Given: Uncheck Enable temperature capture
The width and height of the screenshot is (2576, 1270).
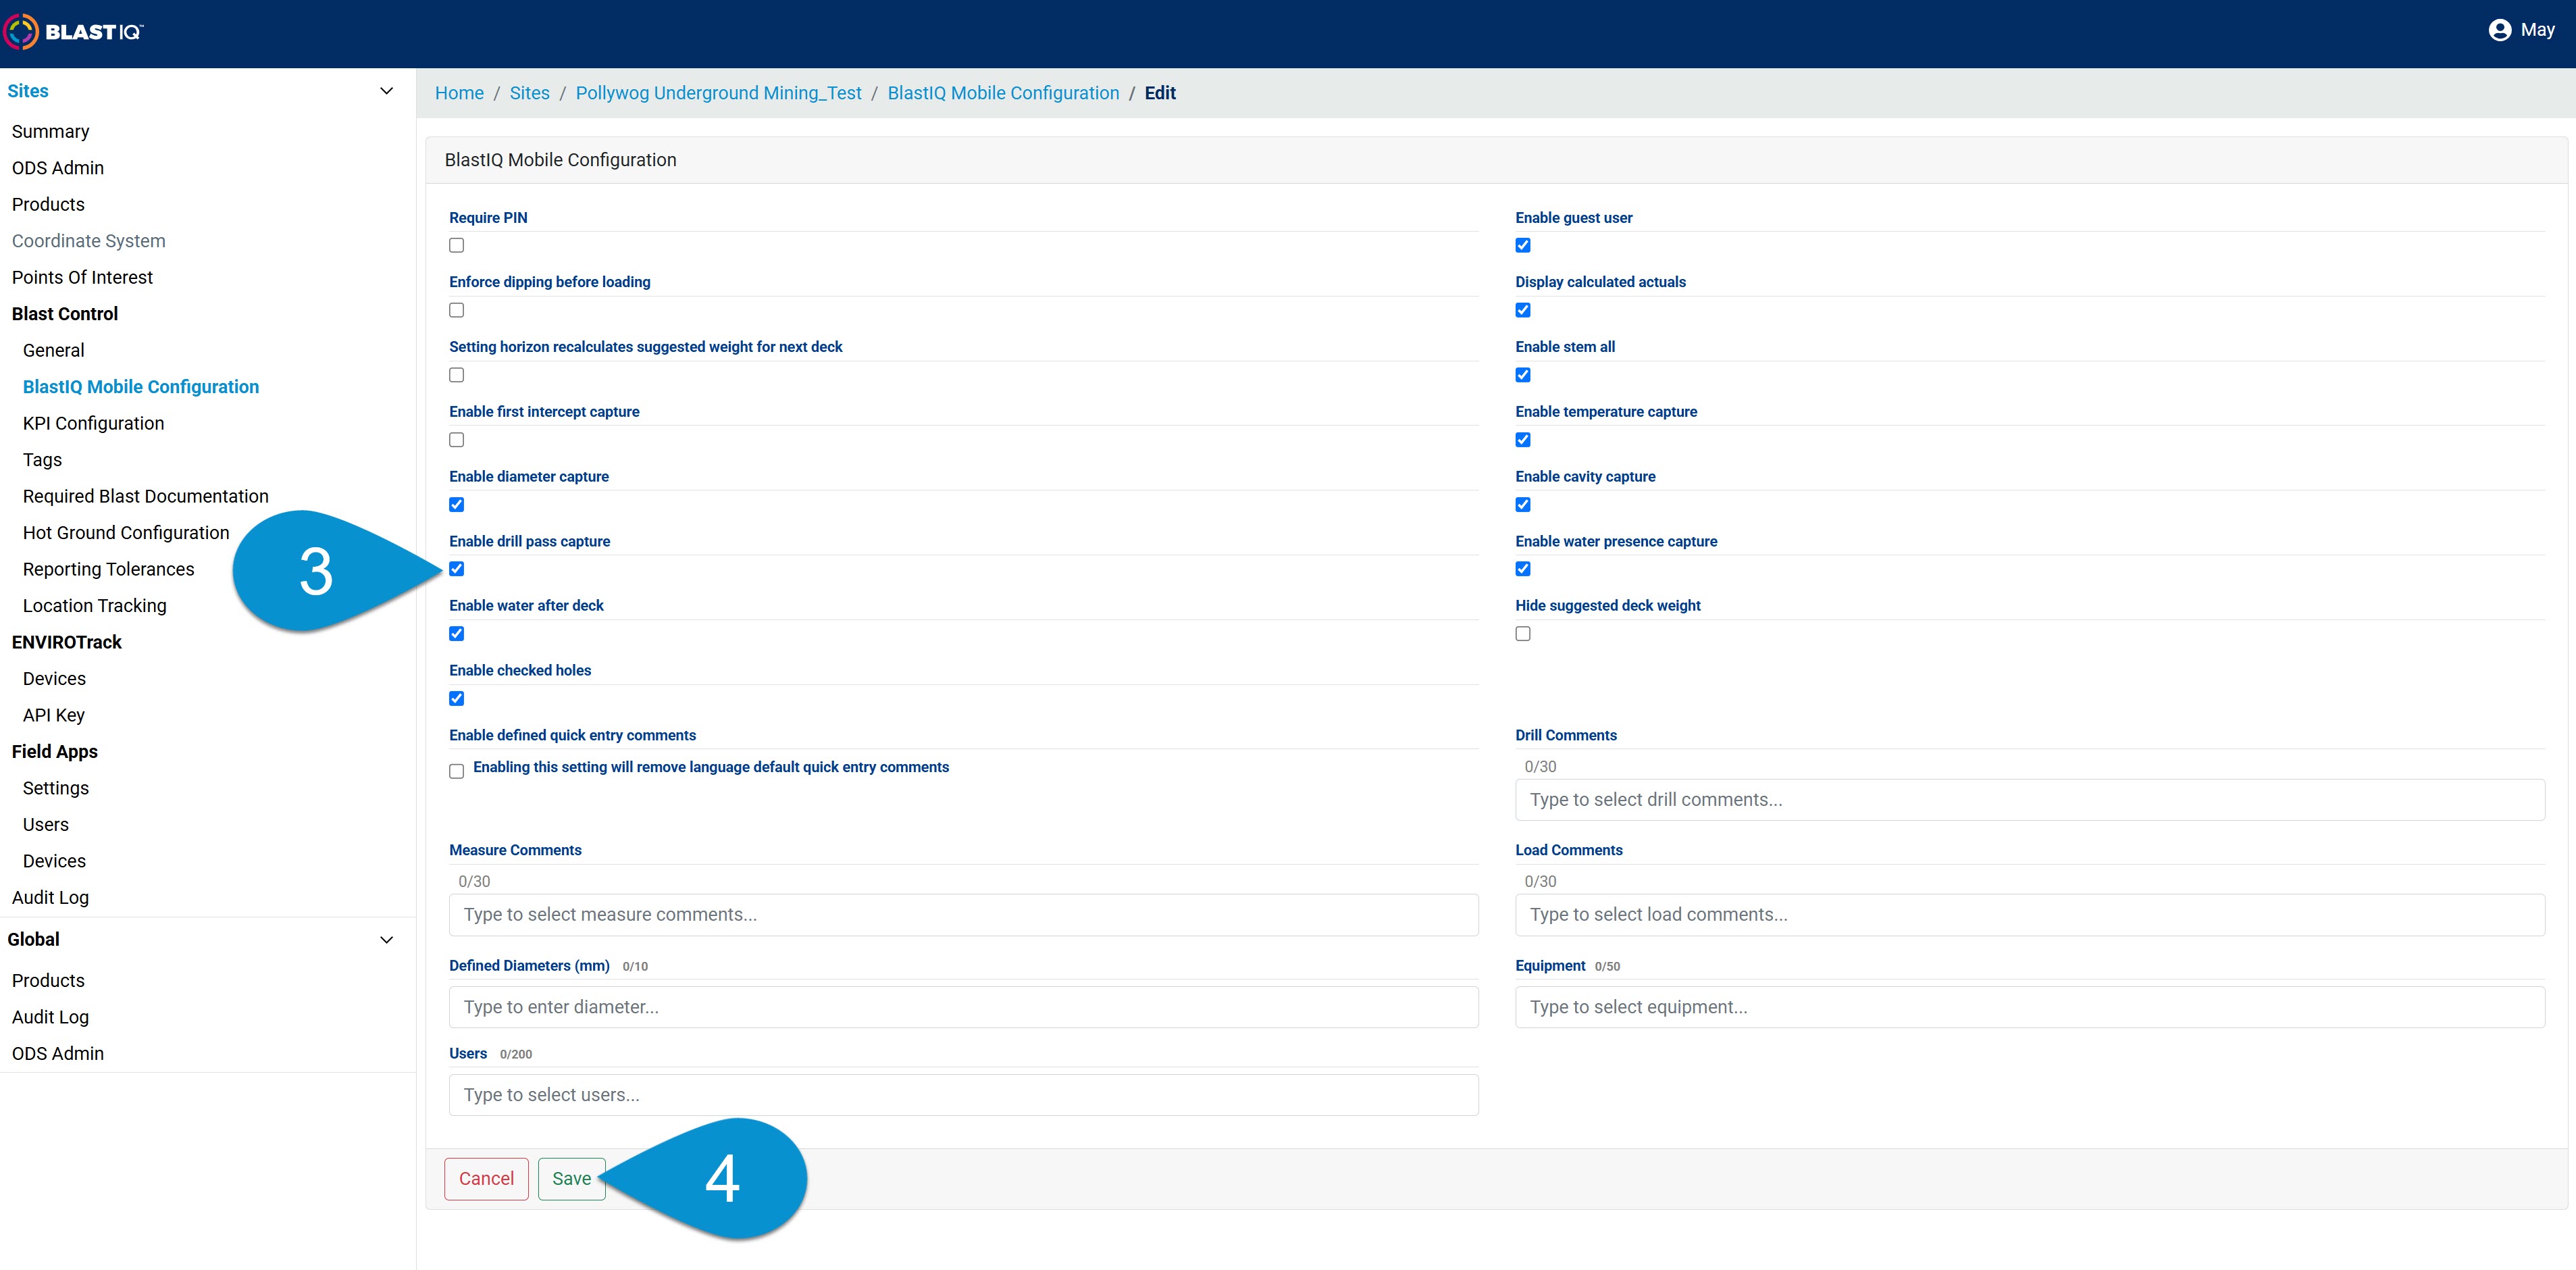Looking at the screenshot, I should click(1523, 440).
